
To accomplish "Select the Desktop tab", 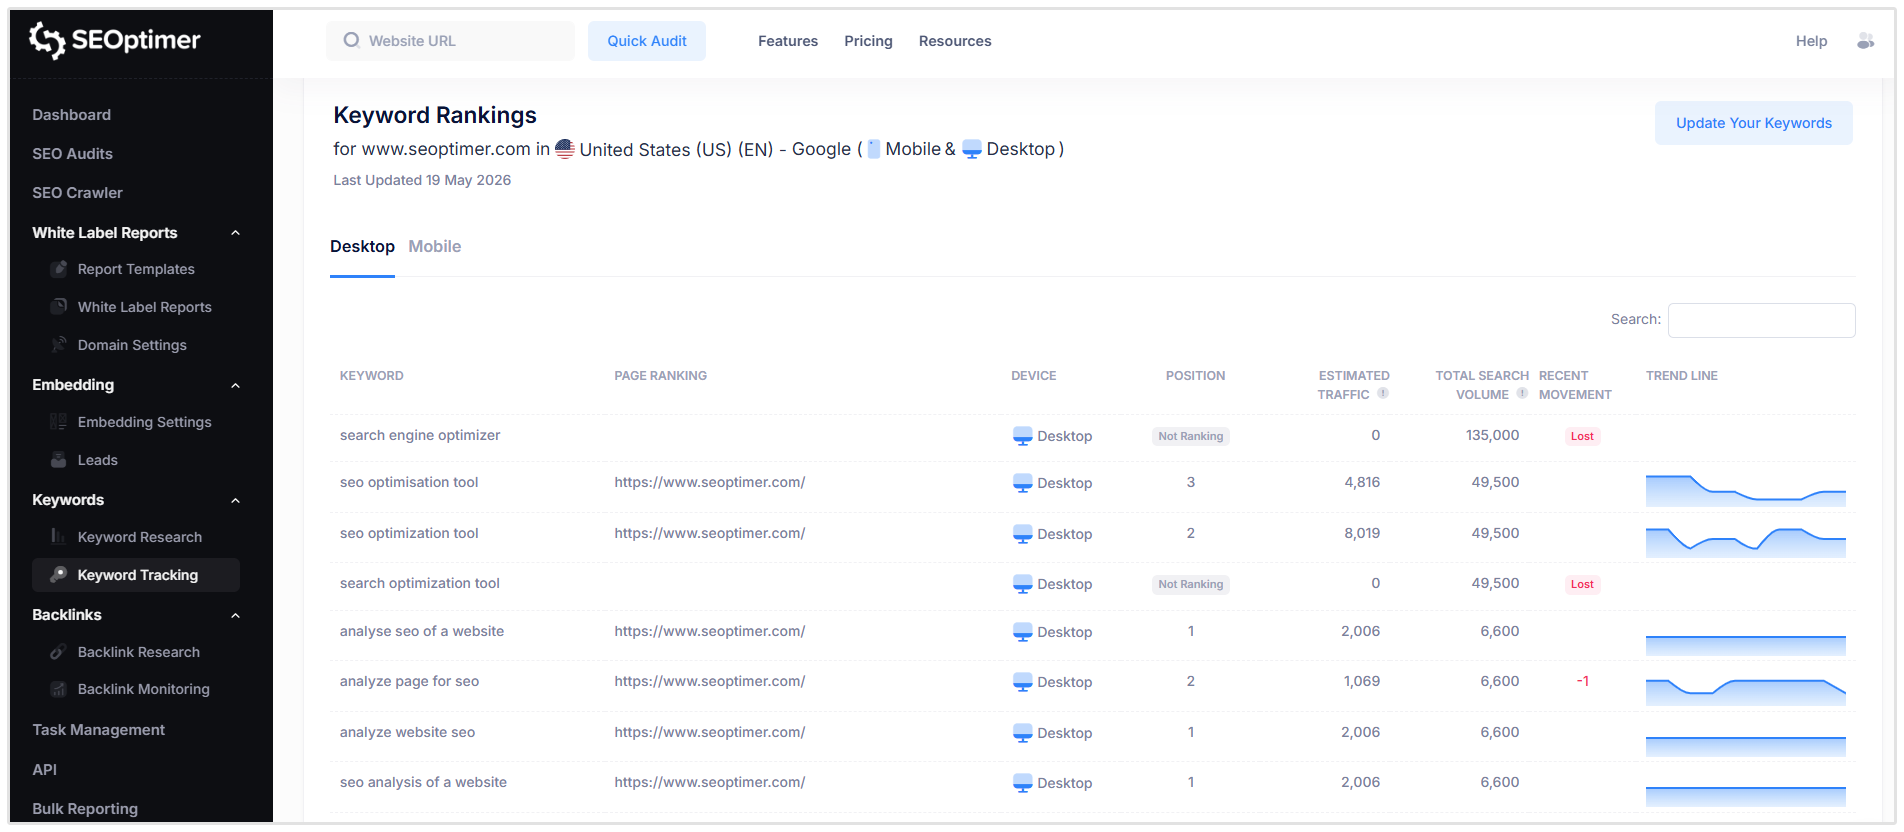I will [362, 247].
